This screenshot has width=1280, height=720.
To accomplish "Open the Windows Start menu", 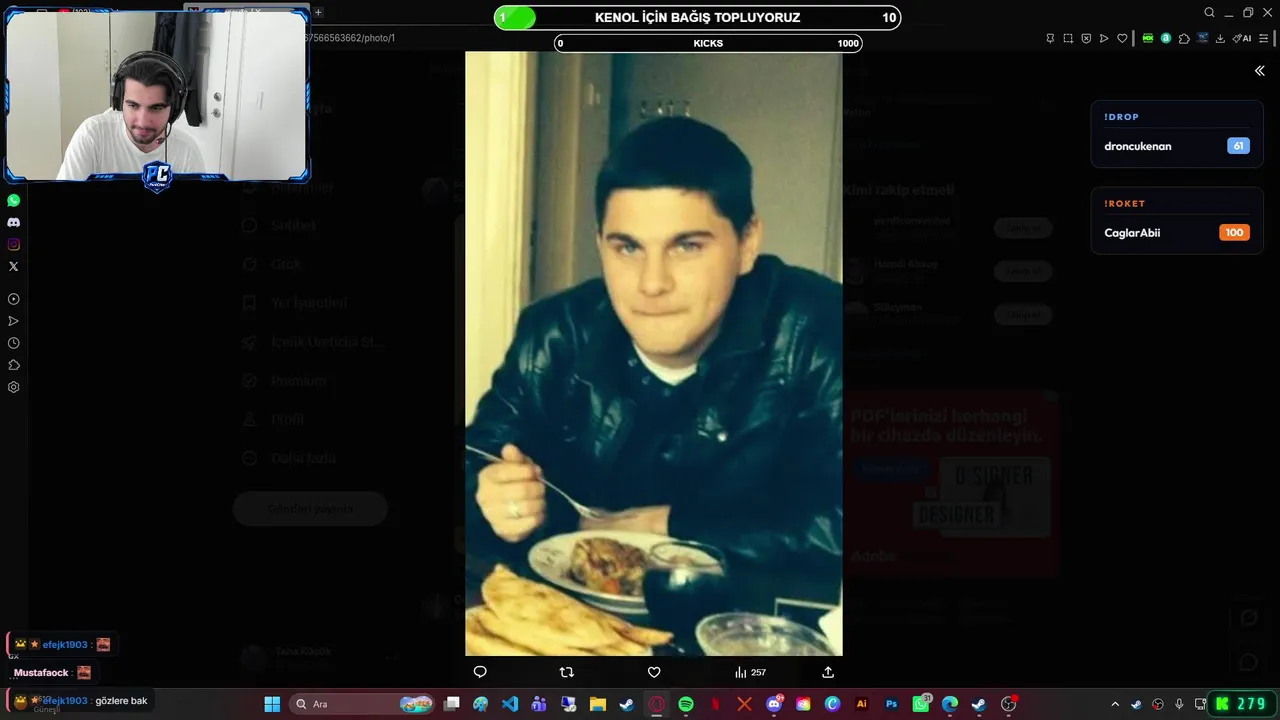I will (272, 704).
